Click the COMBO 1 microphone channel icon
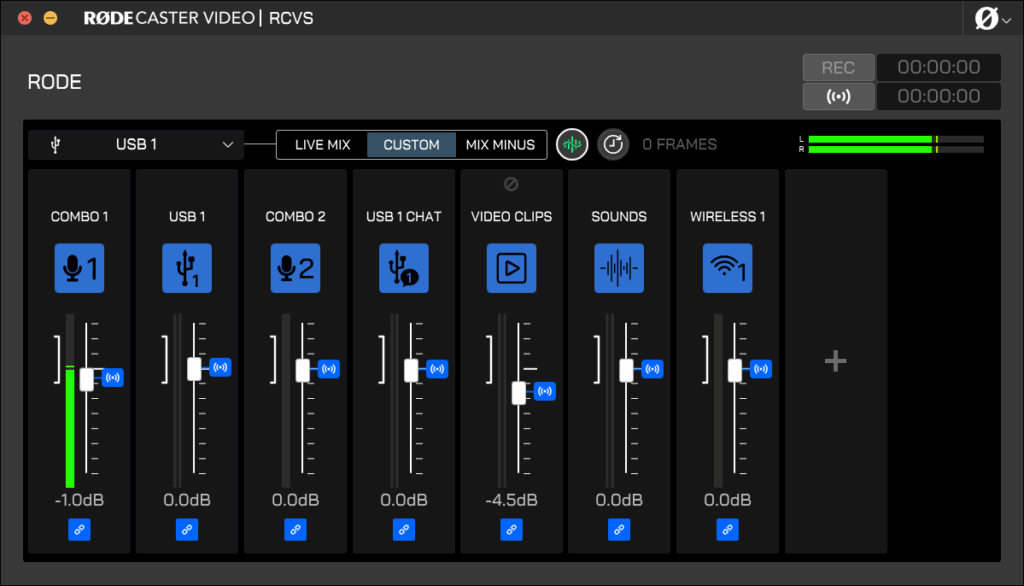This screenshot has height=586, width=1024. pos(79,268)
